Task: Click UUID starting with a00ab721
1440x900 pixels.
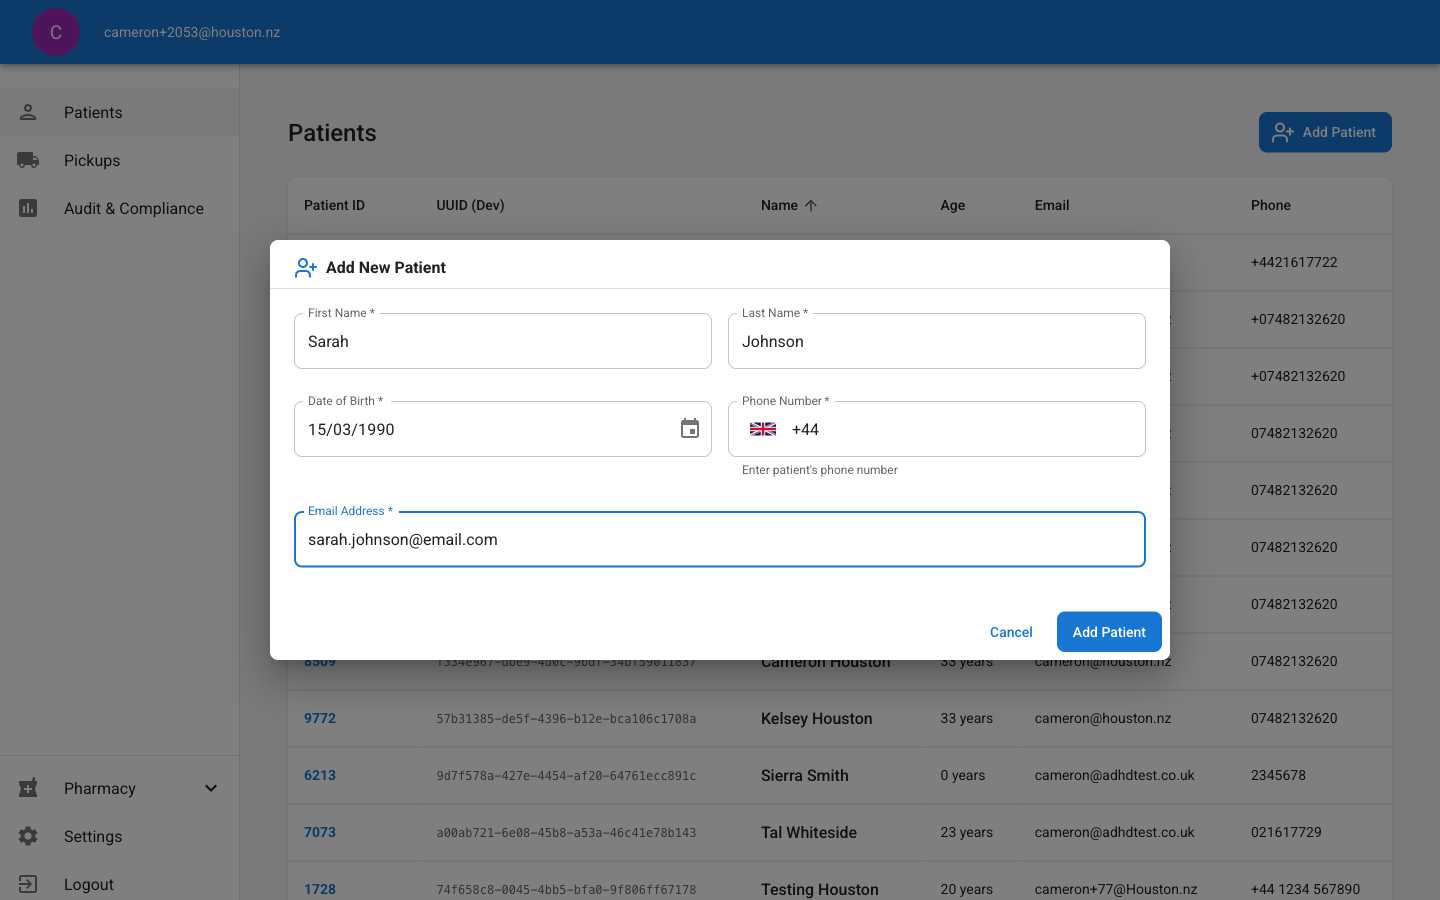Action: click(x=566, y=832)
